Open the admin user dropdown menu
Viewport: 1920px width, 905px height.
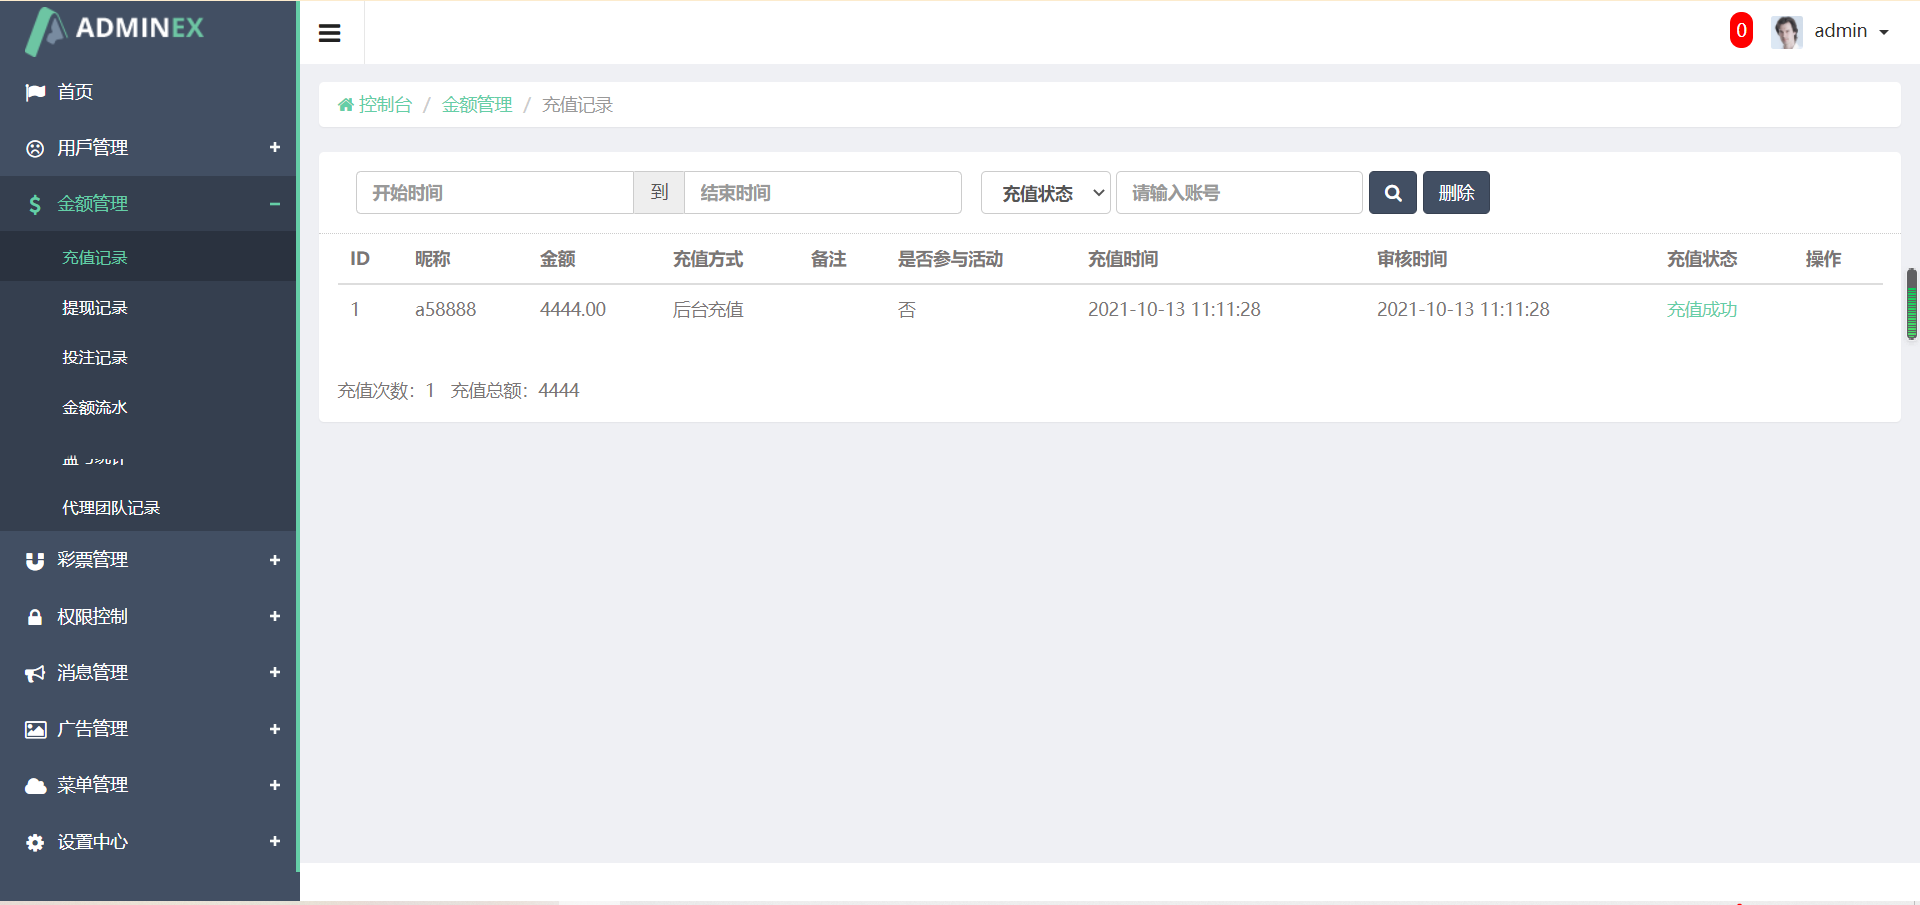click(x=1850, y=32)
